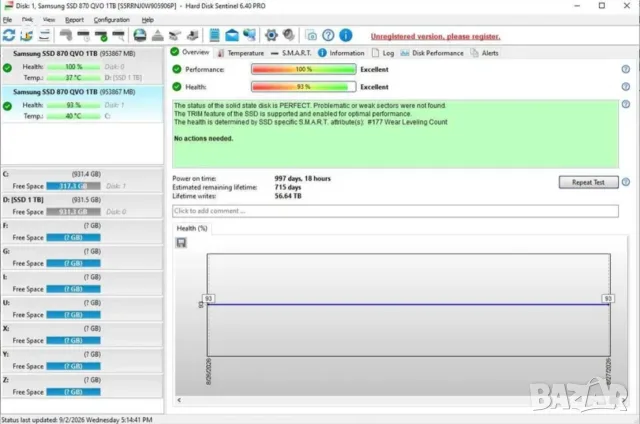This screenshot has width=640, height=424.
Task: Click the network computers toolbar icon
Action: pos(249,36)
